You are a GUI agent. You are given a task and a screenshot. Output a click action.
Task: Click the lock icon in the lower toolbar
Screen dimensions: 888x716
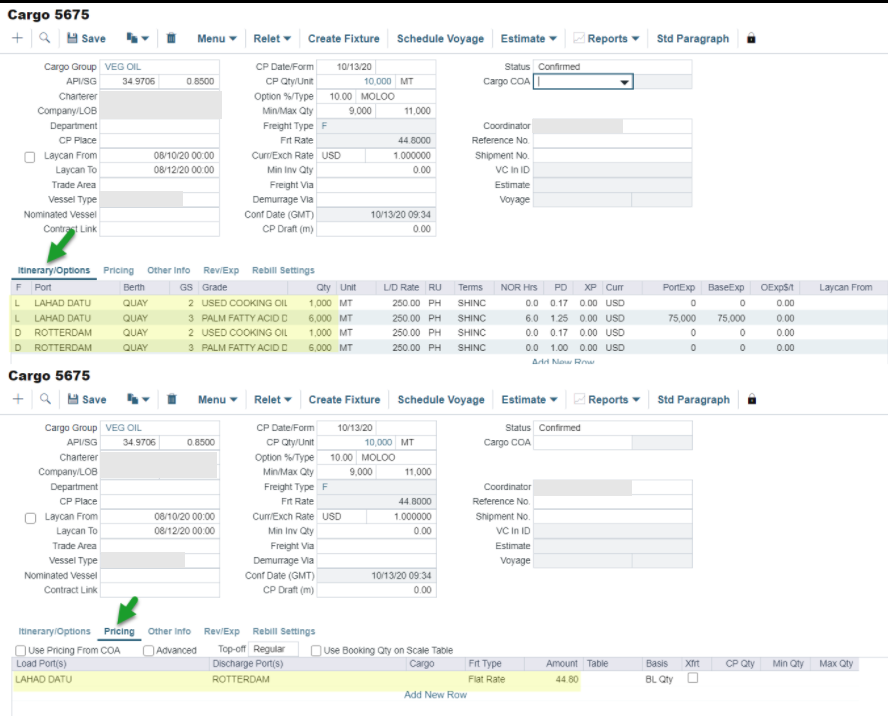pos(752,399)
